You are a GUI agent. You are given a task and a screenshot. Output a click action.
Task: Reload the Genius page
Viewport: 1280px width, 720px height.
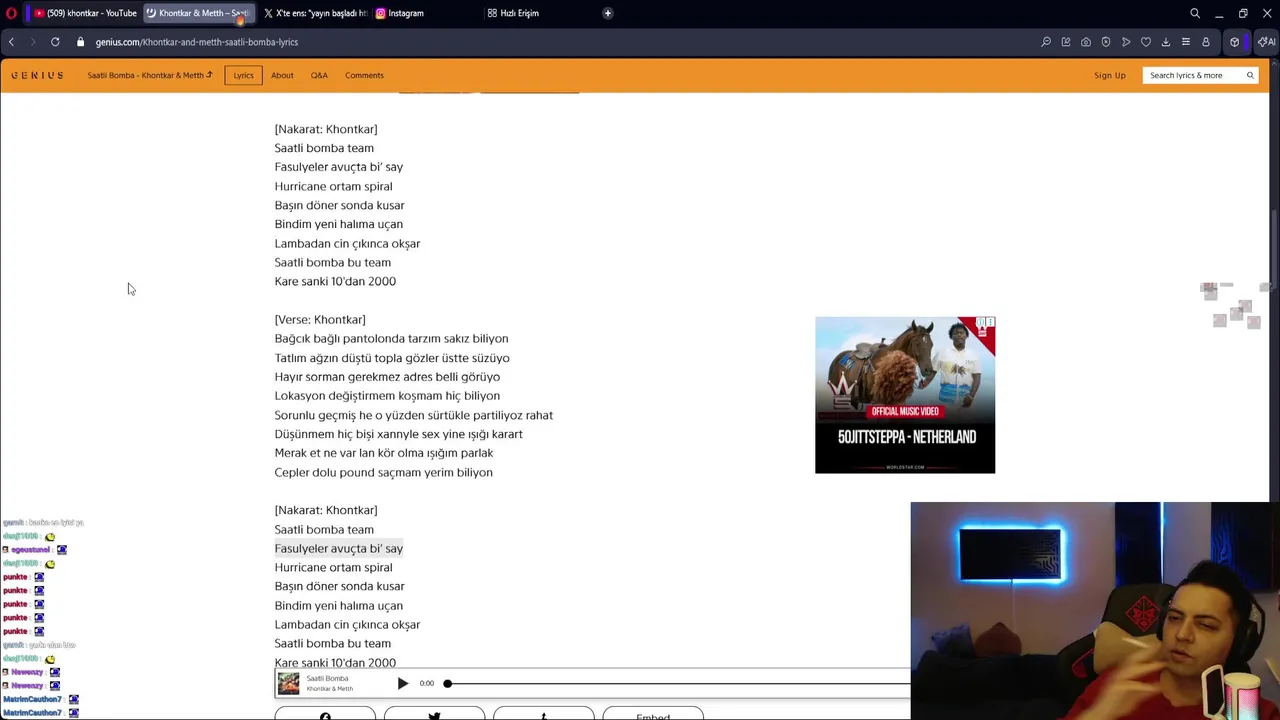(55, 42)
